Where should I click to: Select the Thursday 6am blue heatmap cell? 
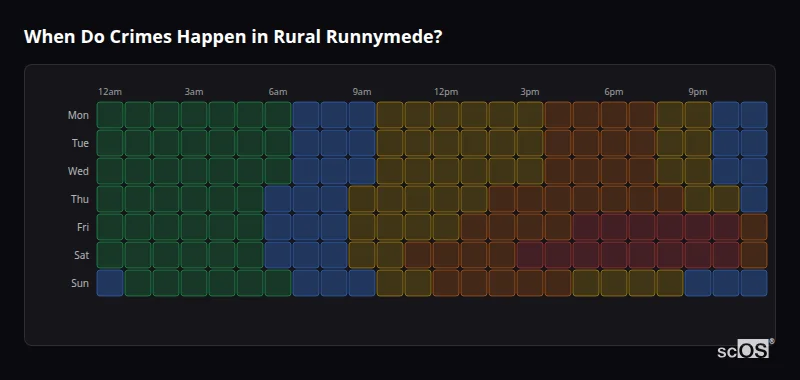tap(278, 199)
